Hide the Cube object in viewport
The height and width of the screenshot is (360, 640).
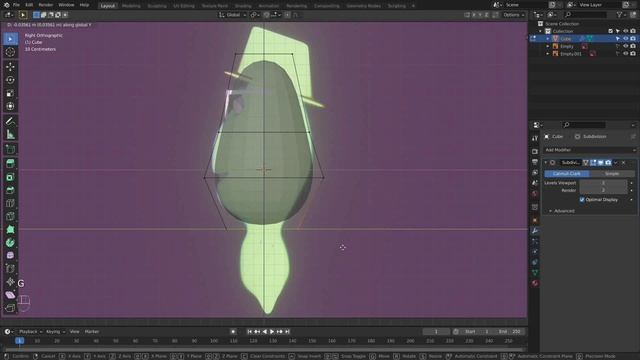pyautogui.click(x=625, y=38)
